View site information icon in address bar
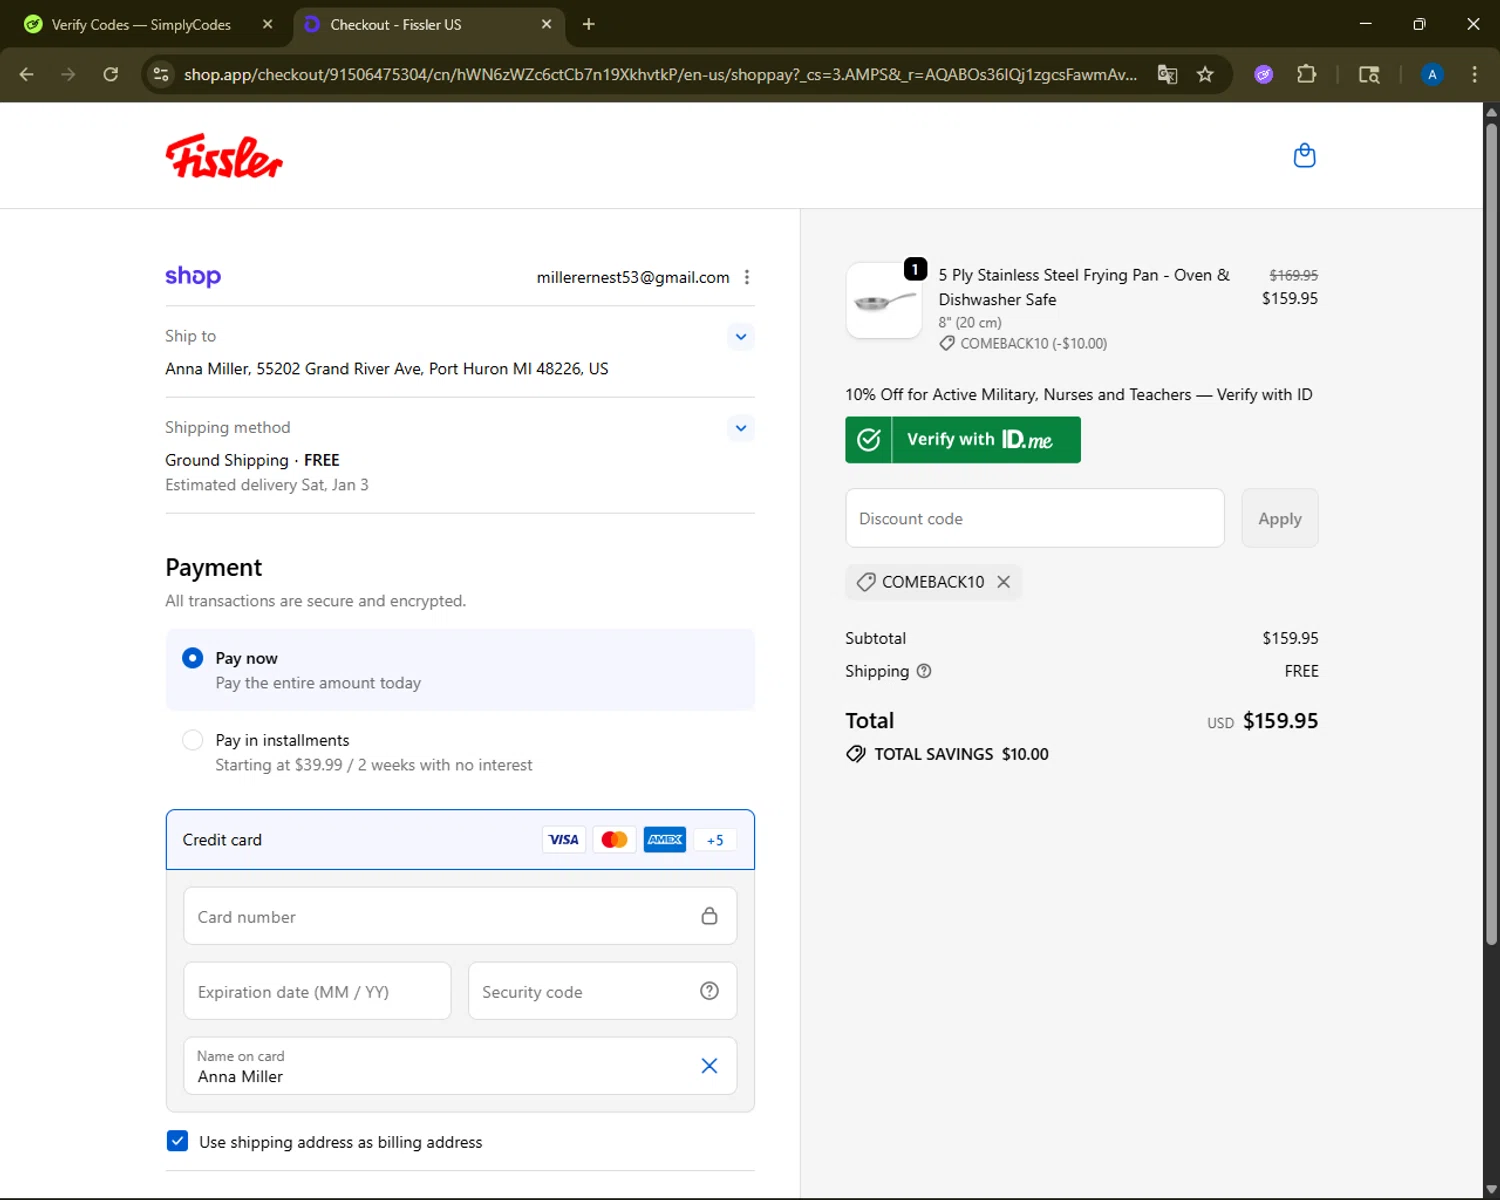1500x1200 pixels. point(161,74)
